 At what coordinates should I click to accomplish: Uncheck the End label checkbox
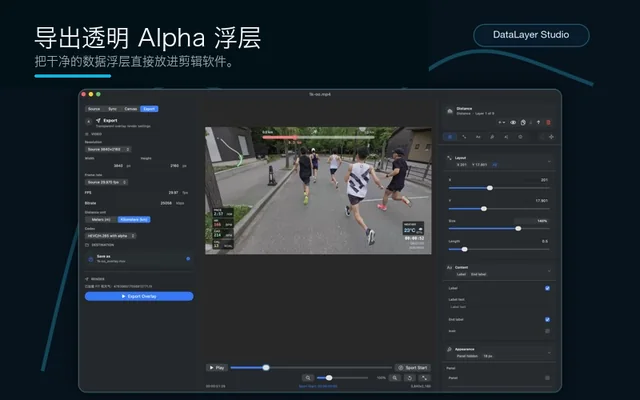pyautogui.click(x=547, y=320)
